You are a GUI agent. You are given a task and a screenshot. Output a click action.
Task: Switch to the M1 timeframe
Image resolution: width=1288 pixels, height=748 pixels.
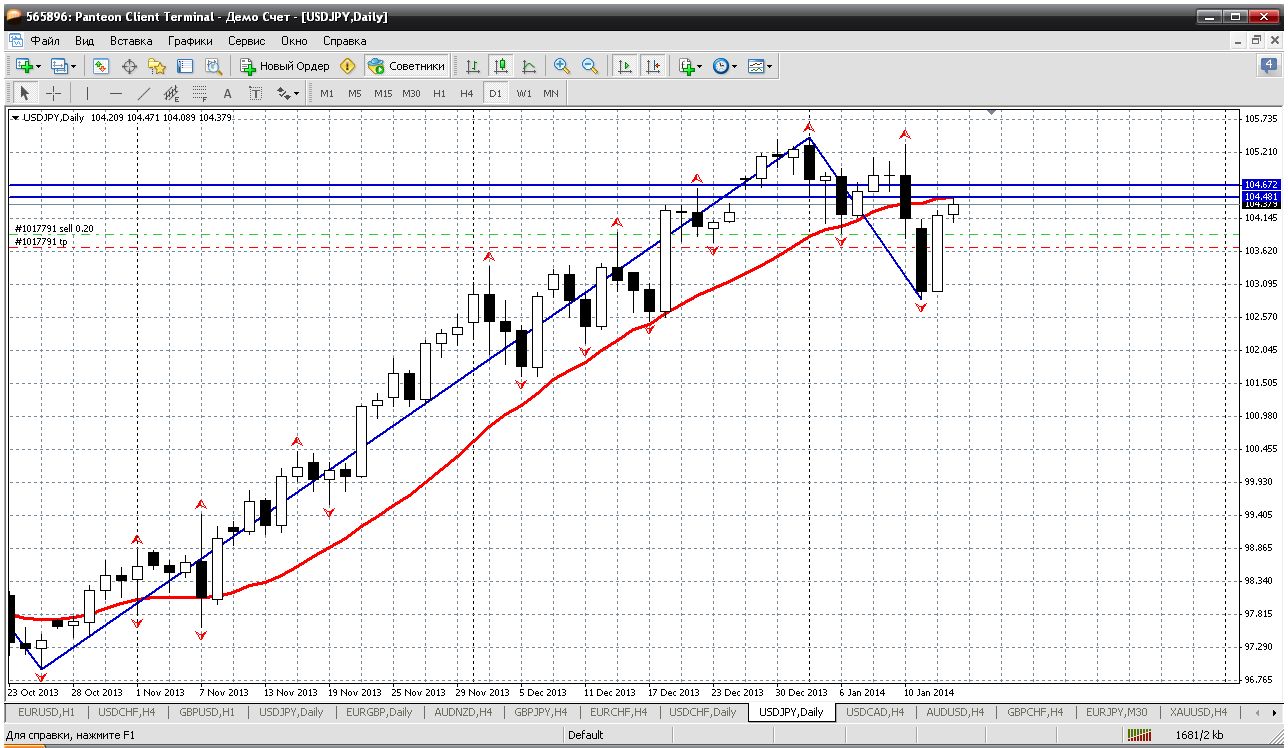[327, 93]
